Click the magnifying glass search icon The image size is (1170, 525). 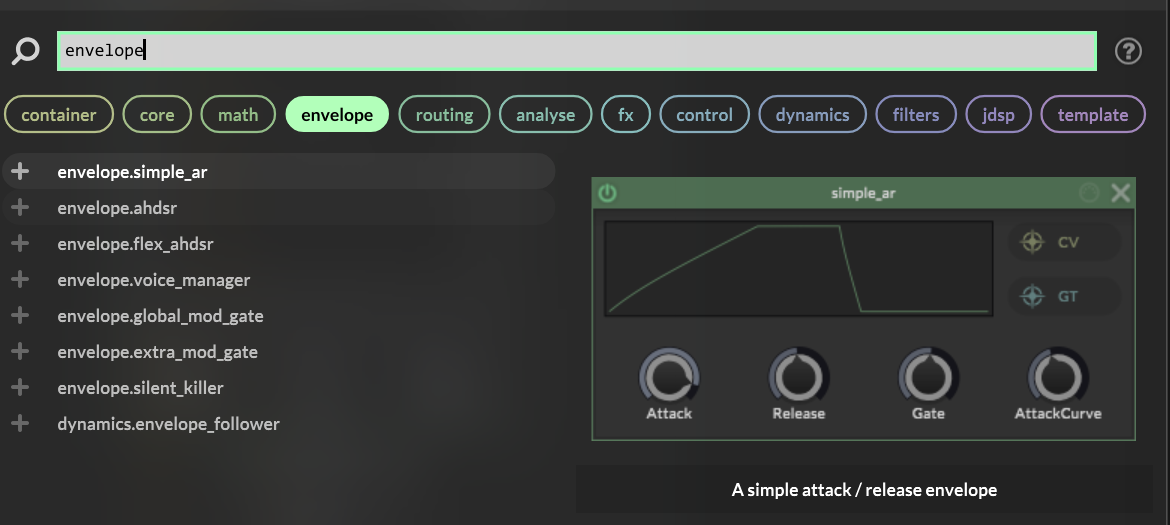tap(25, 51)
